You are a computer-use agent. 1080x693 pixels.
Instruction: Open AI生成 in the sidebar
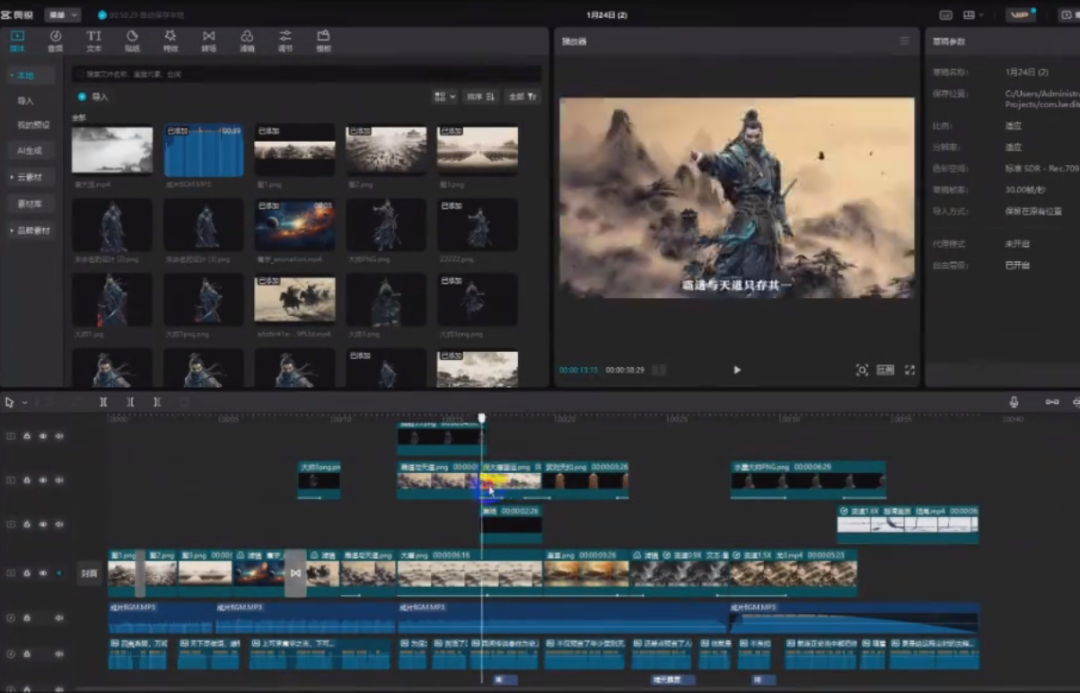(x=30, y=150)
